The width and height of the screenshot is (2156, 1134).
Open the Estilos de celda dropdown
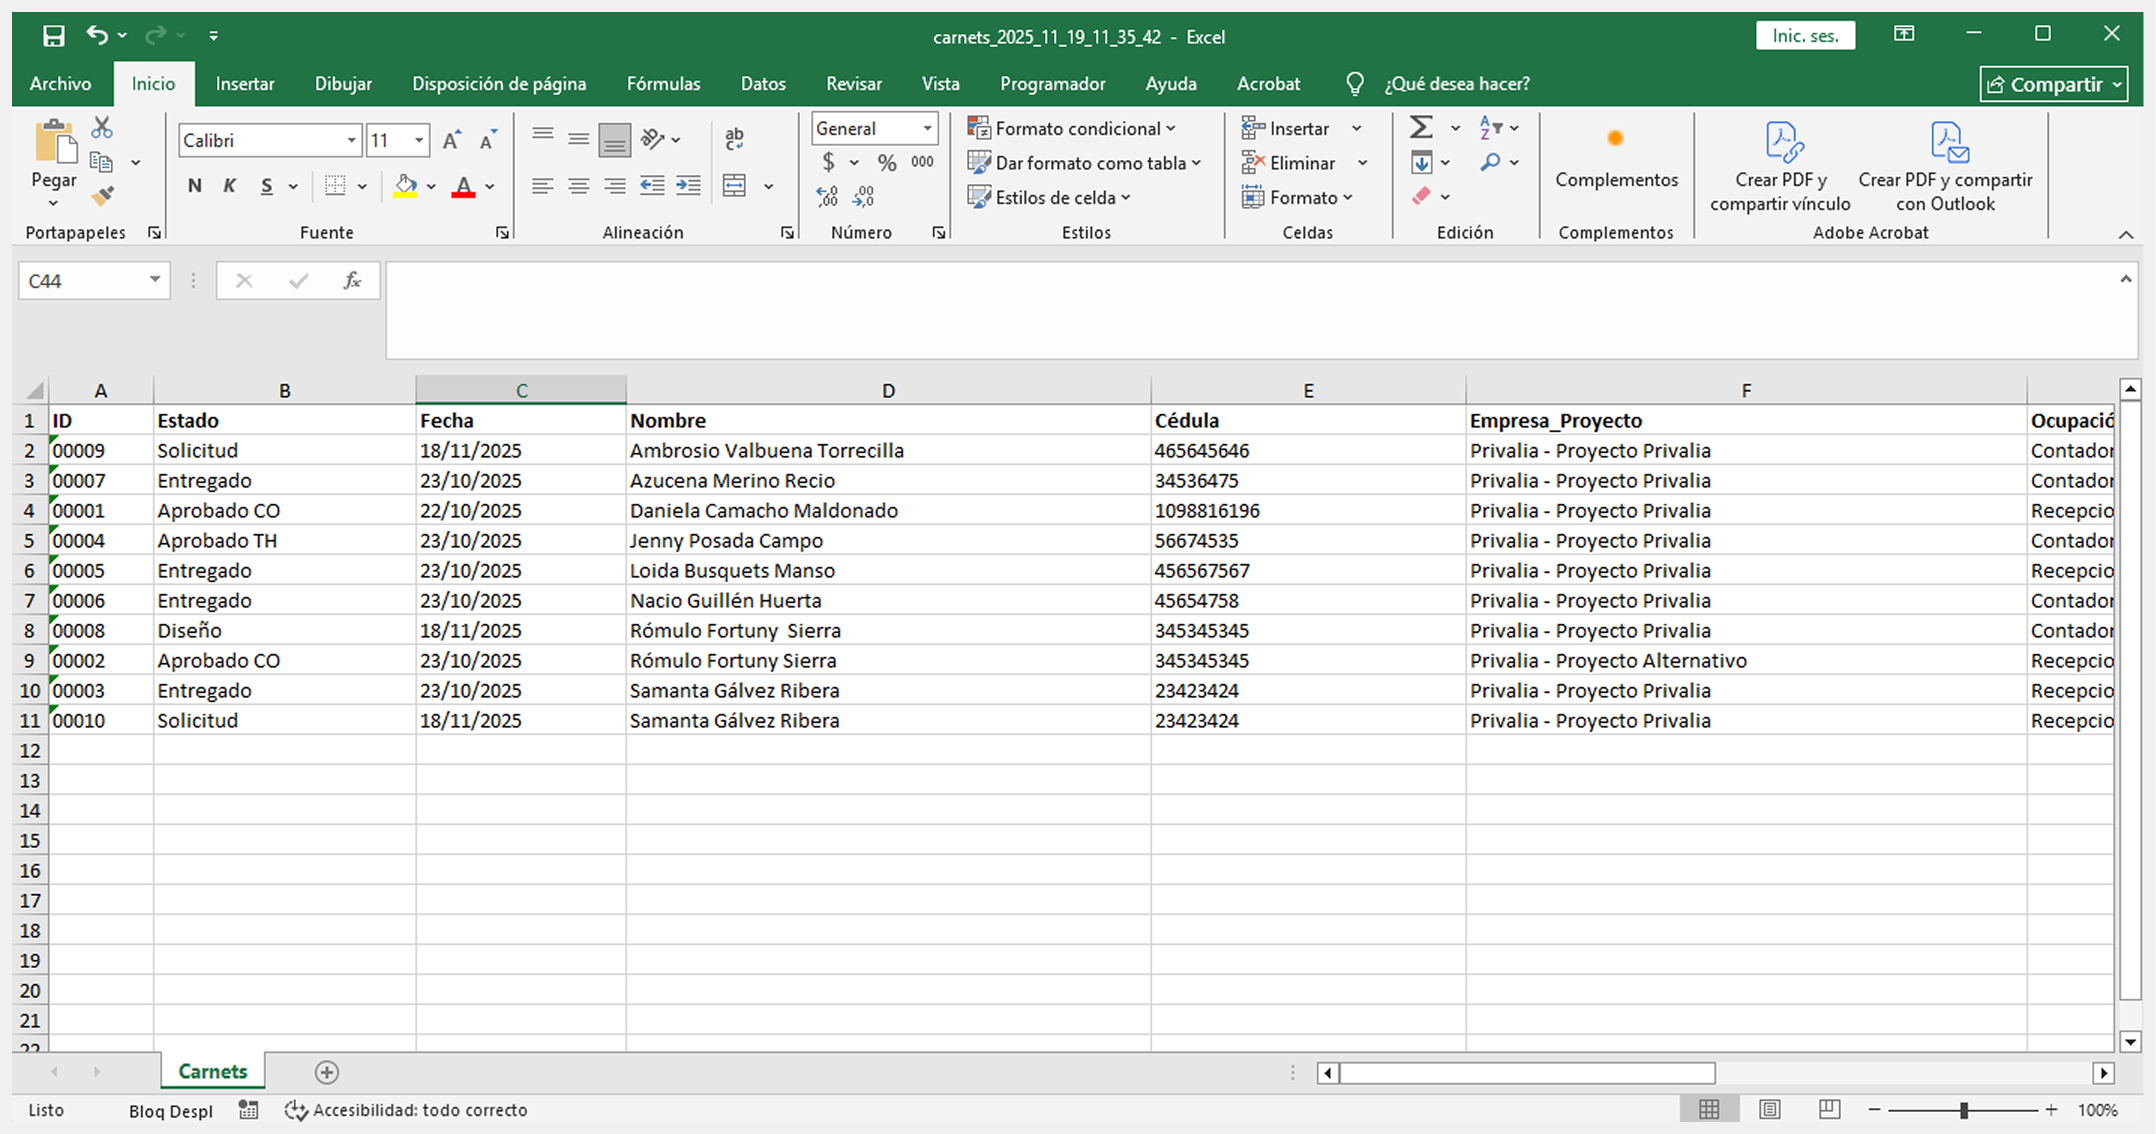pos(1048,197)
